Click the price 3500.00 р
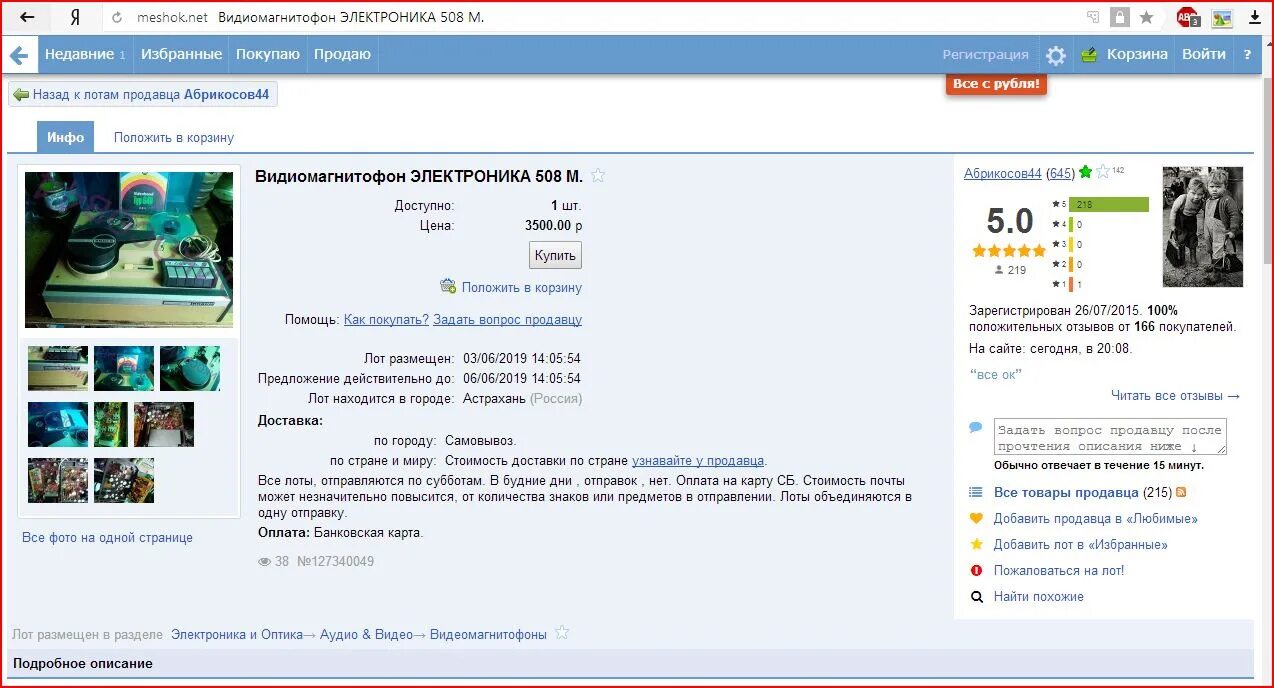This screenshot has height=688, width=1274. tap(553, 226)
